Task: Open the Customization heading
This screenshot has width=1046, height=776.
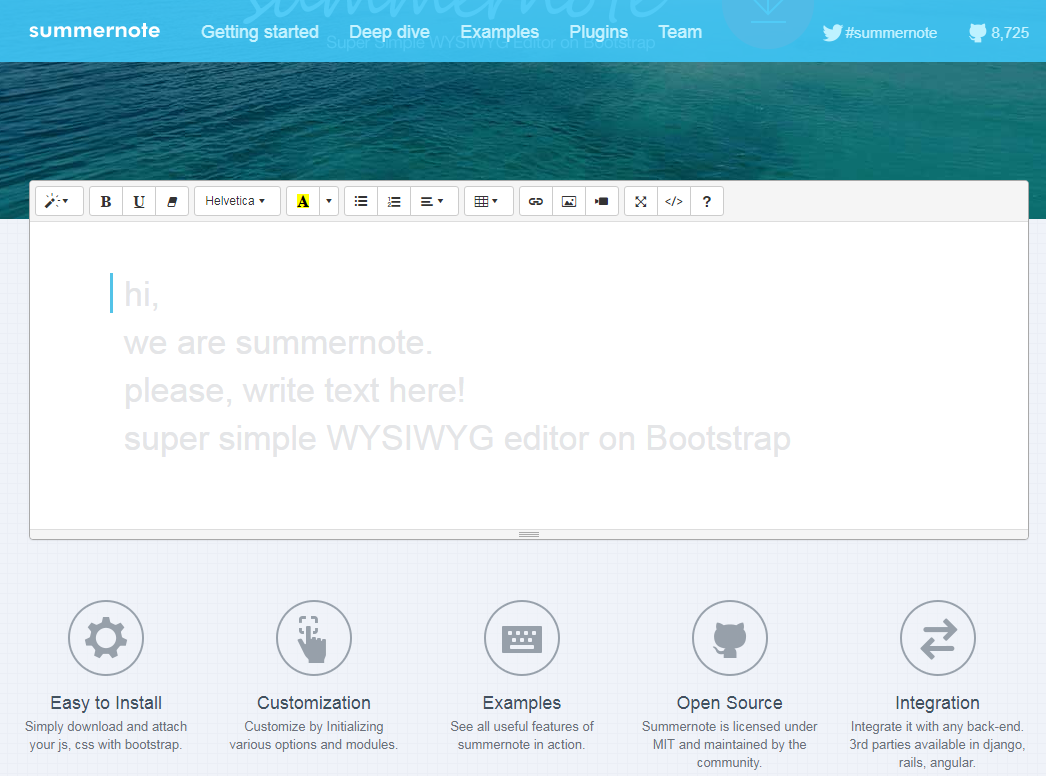Action: (314, 703)
